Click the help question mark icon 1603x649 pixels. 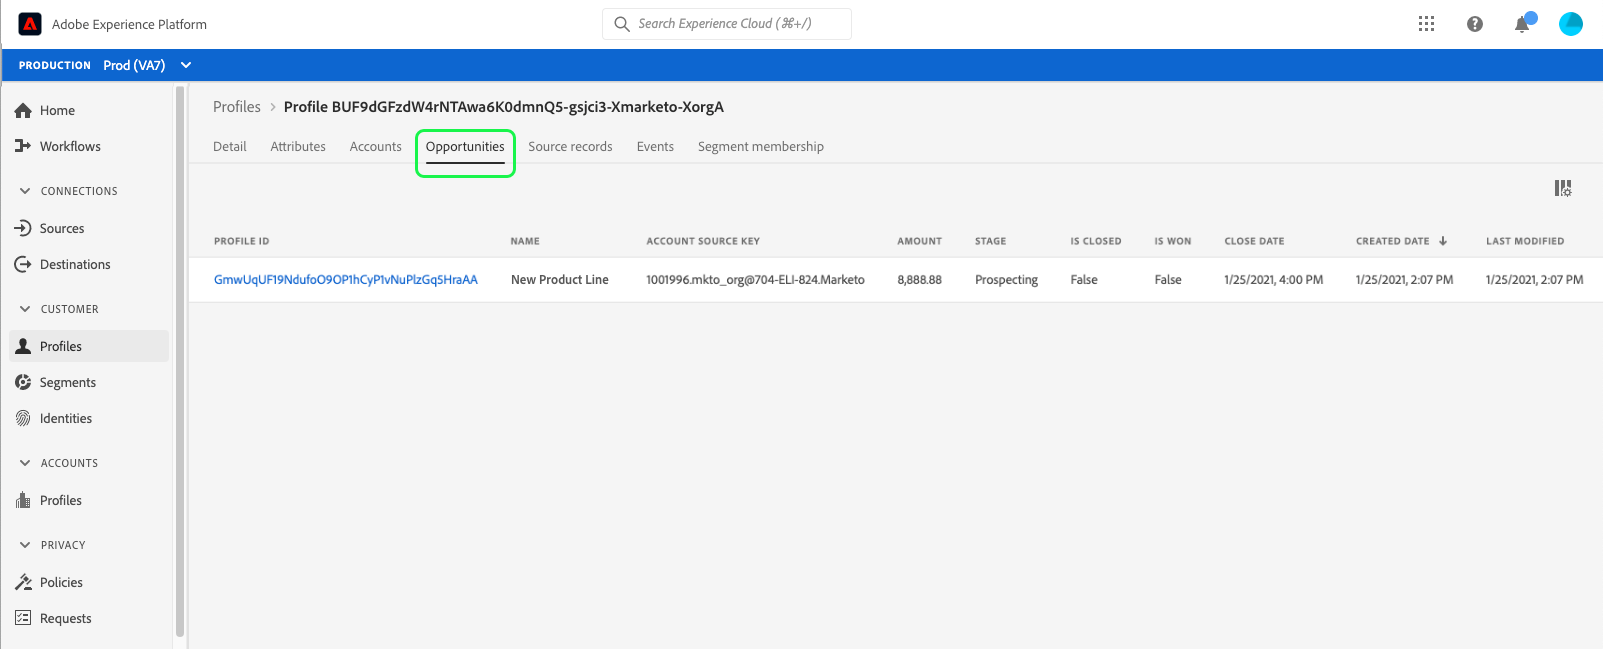pos(1474,24)
